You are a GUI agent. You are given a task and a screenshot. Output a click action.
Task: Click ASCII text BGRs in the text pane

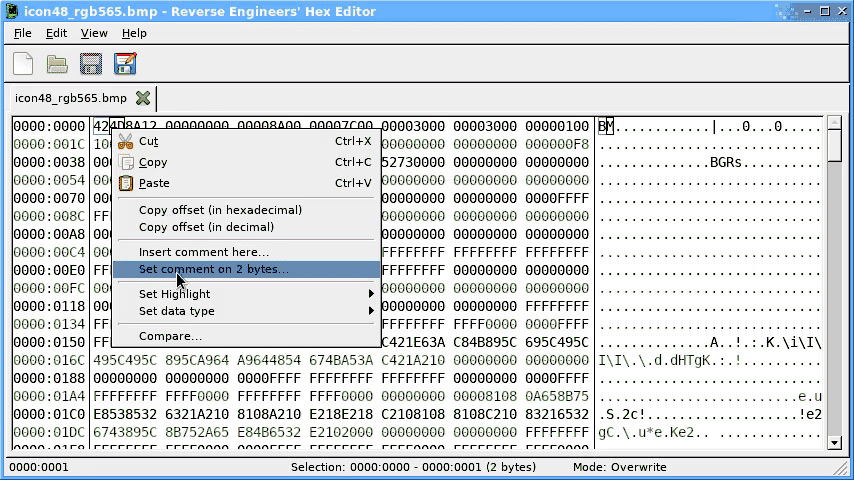[x=725, y=162]
